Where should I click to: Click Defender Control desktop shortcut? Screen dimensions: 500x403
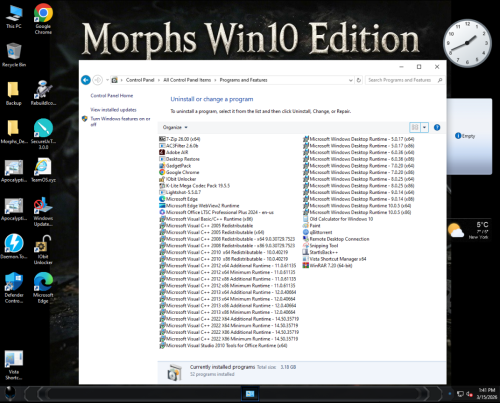pos(14,288)
